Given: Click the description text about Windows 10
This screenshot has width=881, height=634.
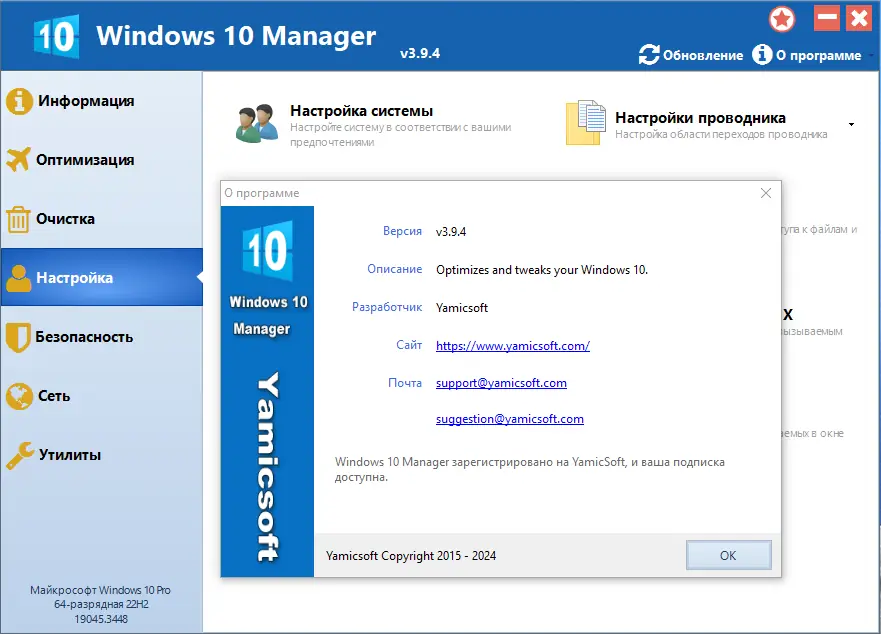Looking at the screenshot, I should pos(542,270).
